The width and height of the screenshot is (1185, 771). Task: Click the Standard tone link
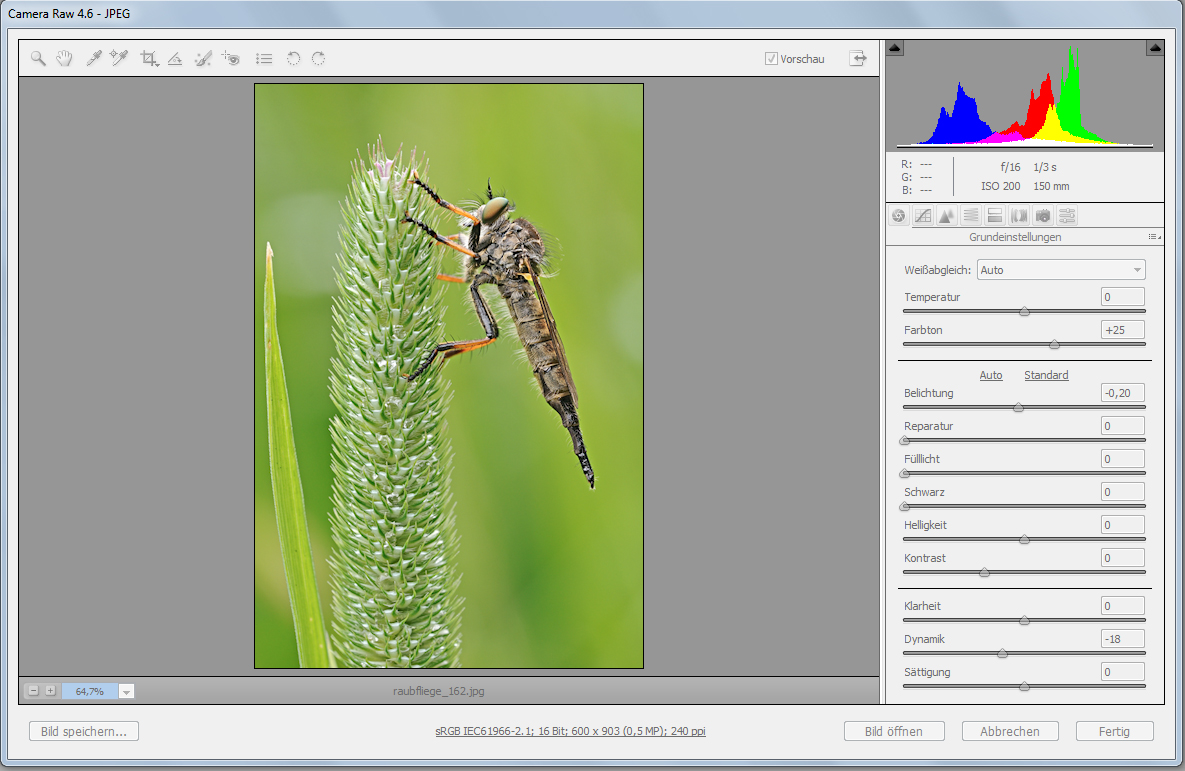[x=1046, y=375]
